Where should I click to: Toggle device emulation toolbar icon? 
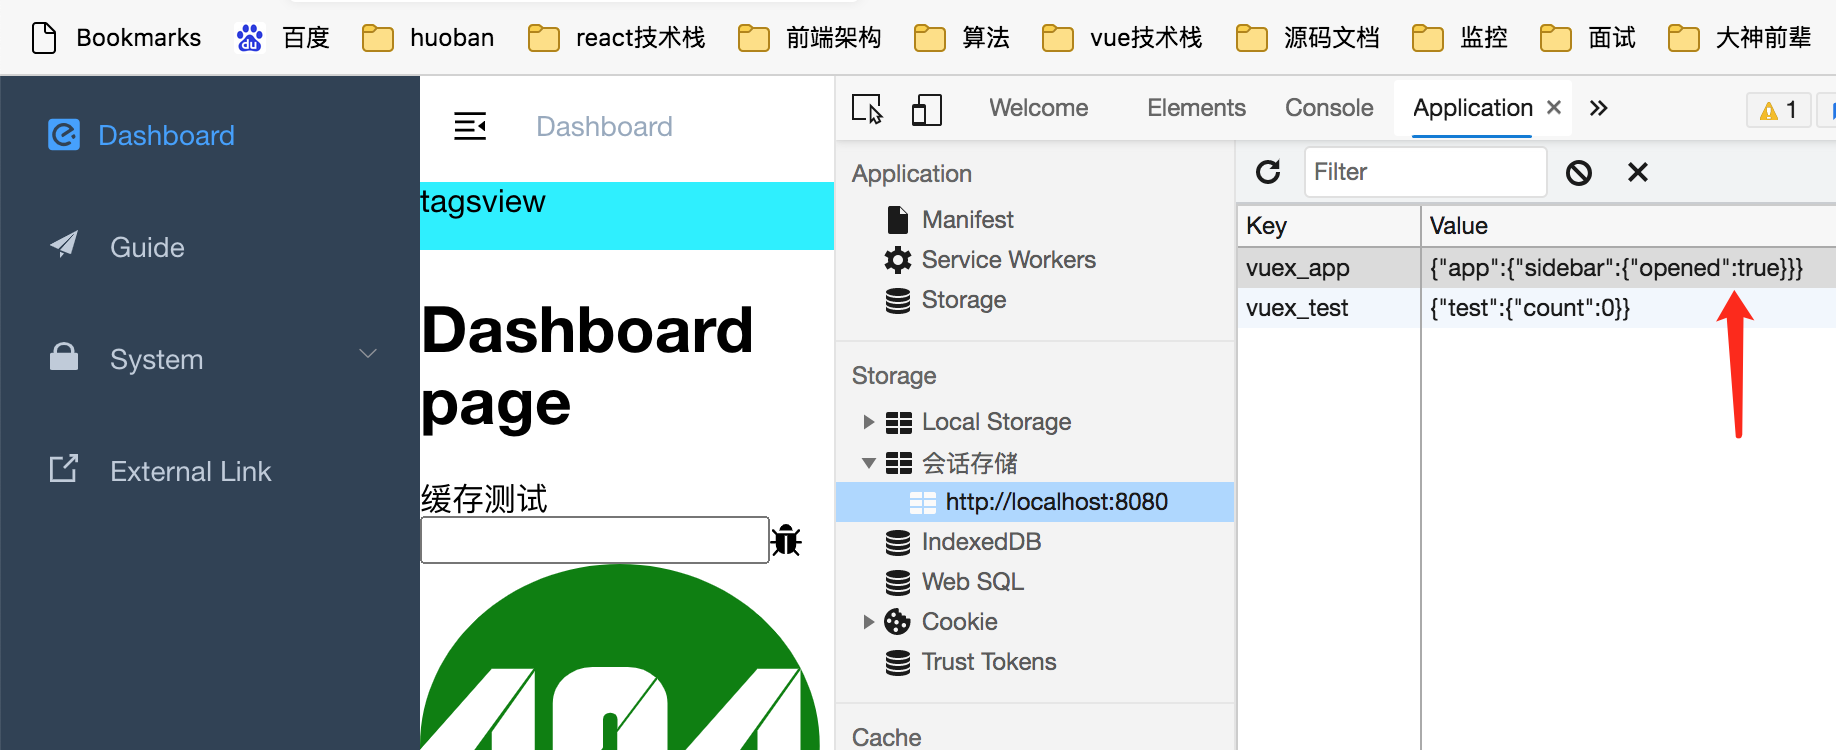(x=927, y=109)
